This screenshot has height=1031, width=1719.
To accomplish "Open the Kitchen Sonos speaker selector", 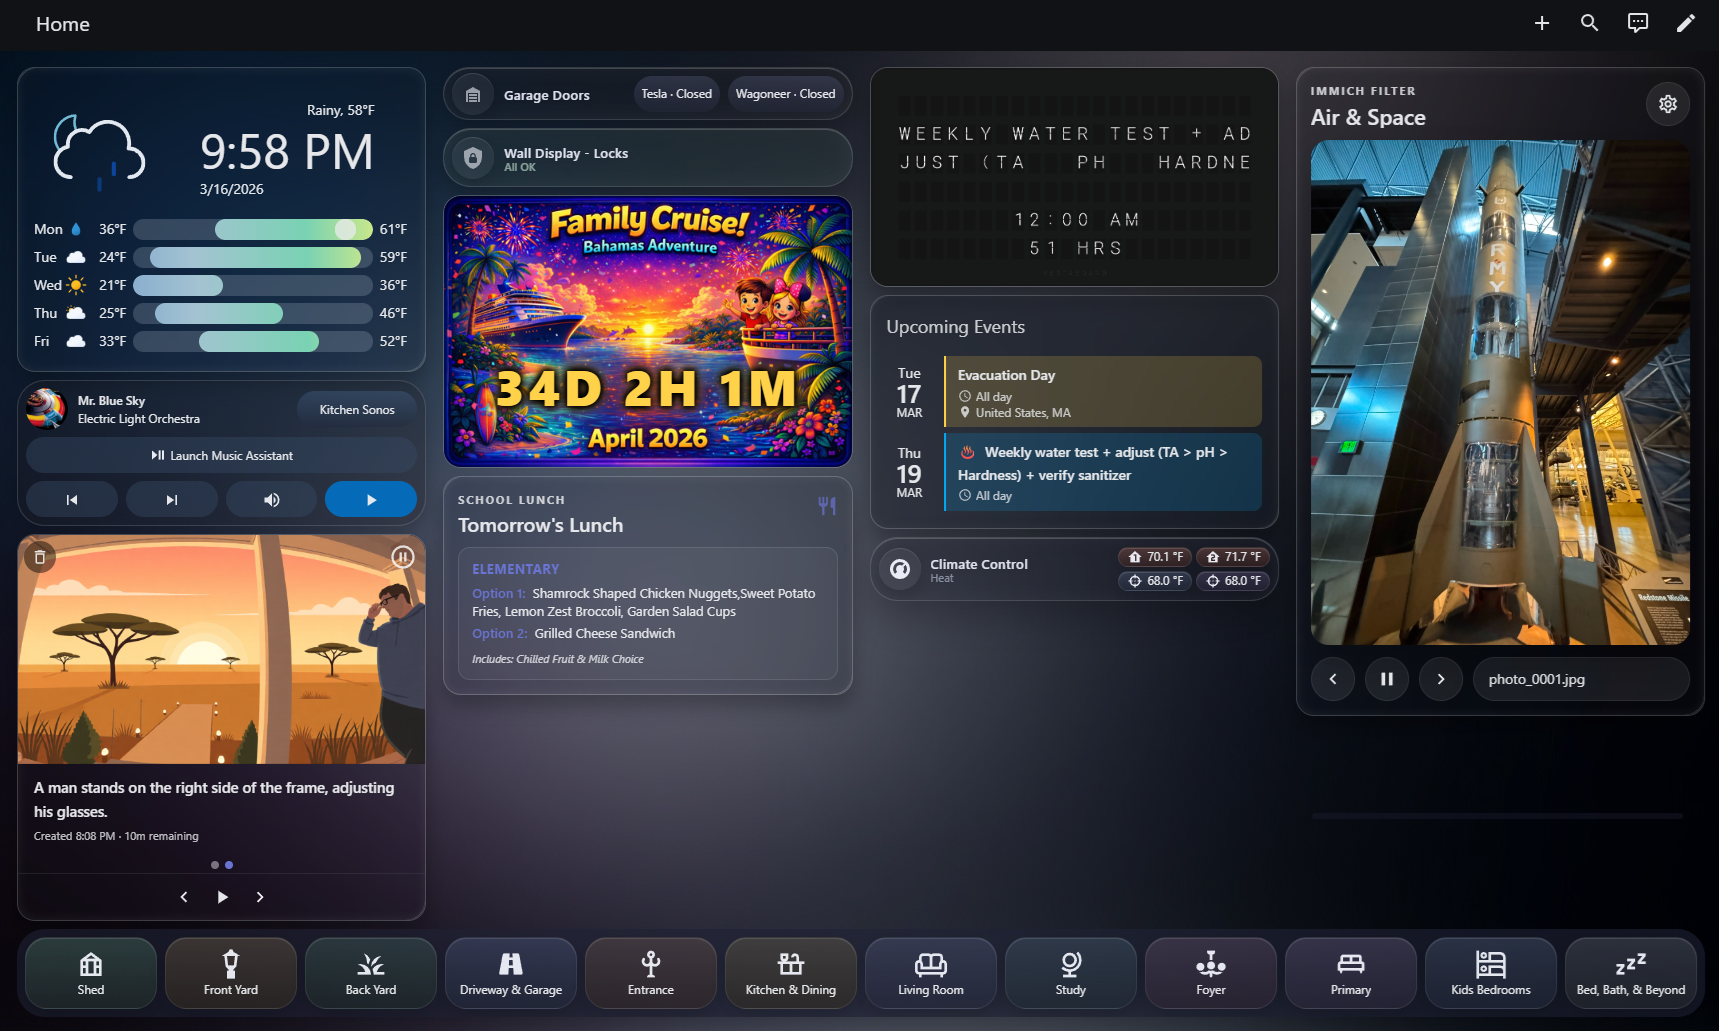I will [356, 409].
